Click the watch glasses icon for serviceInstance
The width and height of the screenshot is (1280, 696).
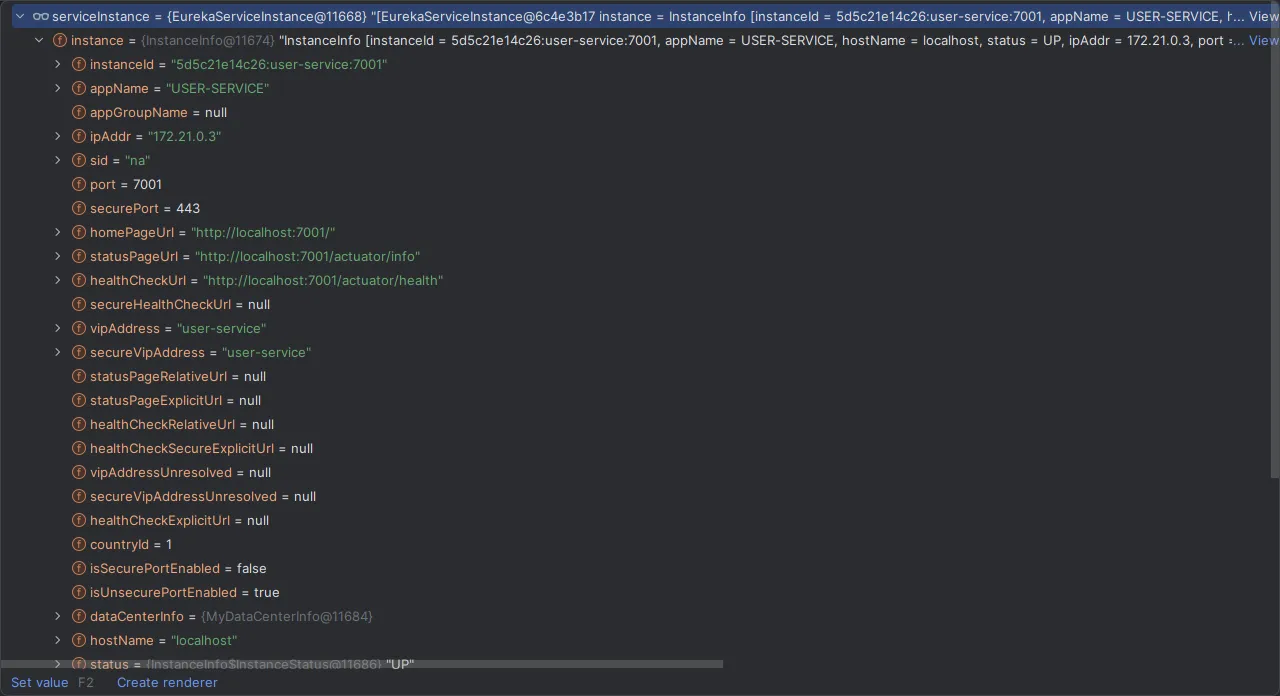click(x=40, y=16)
